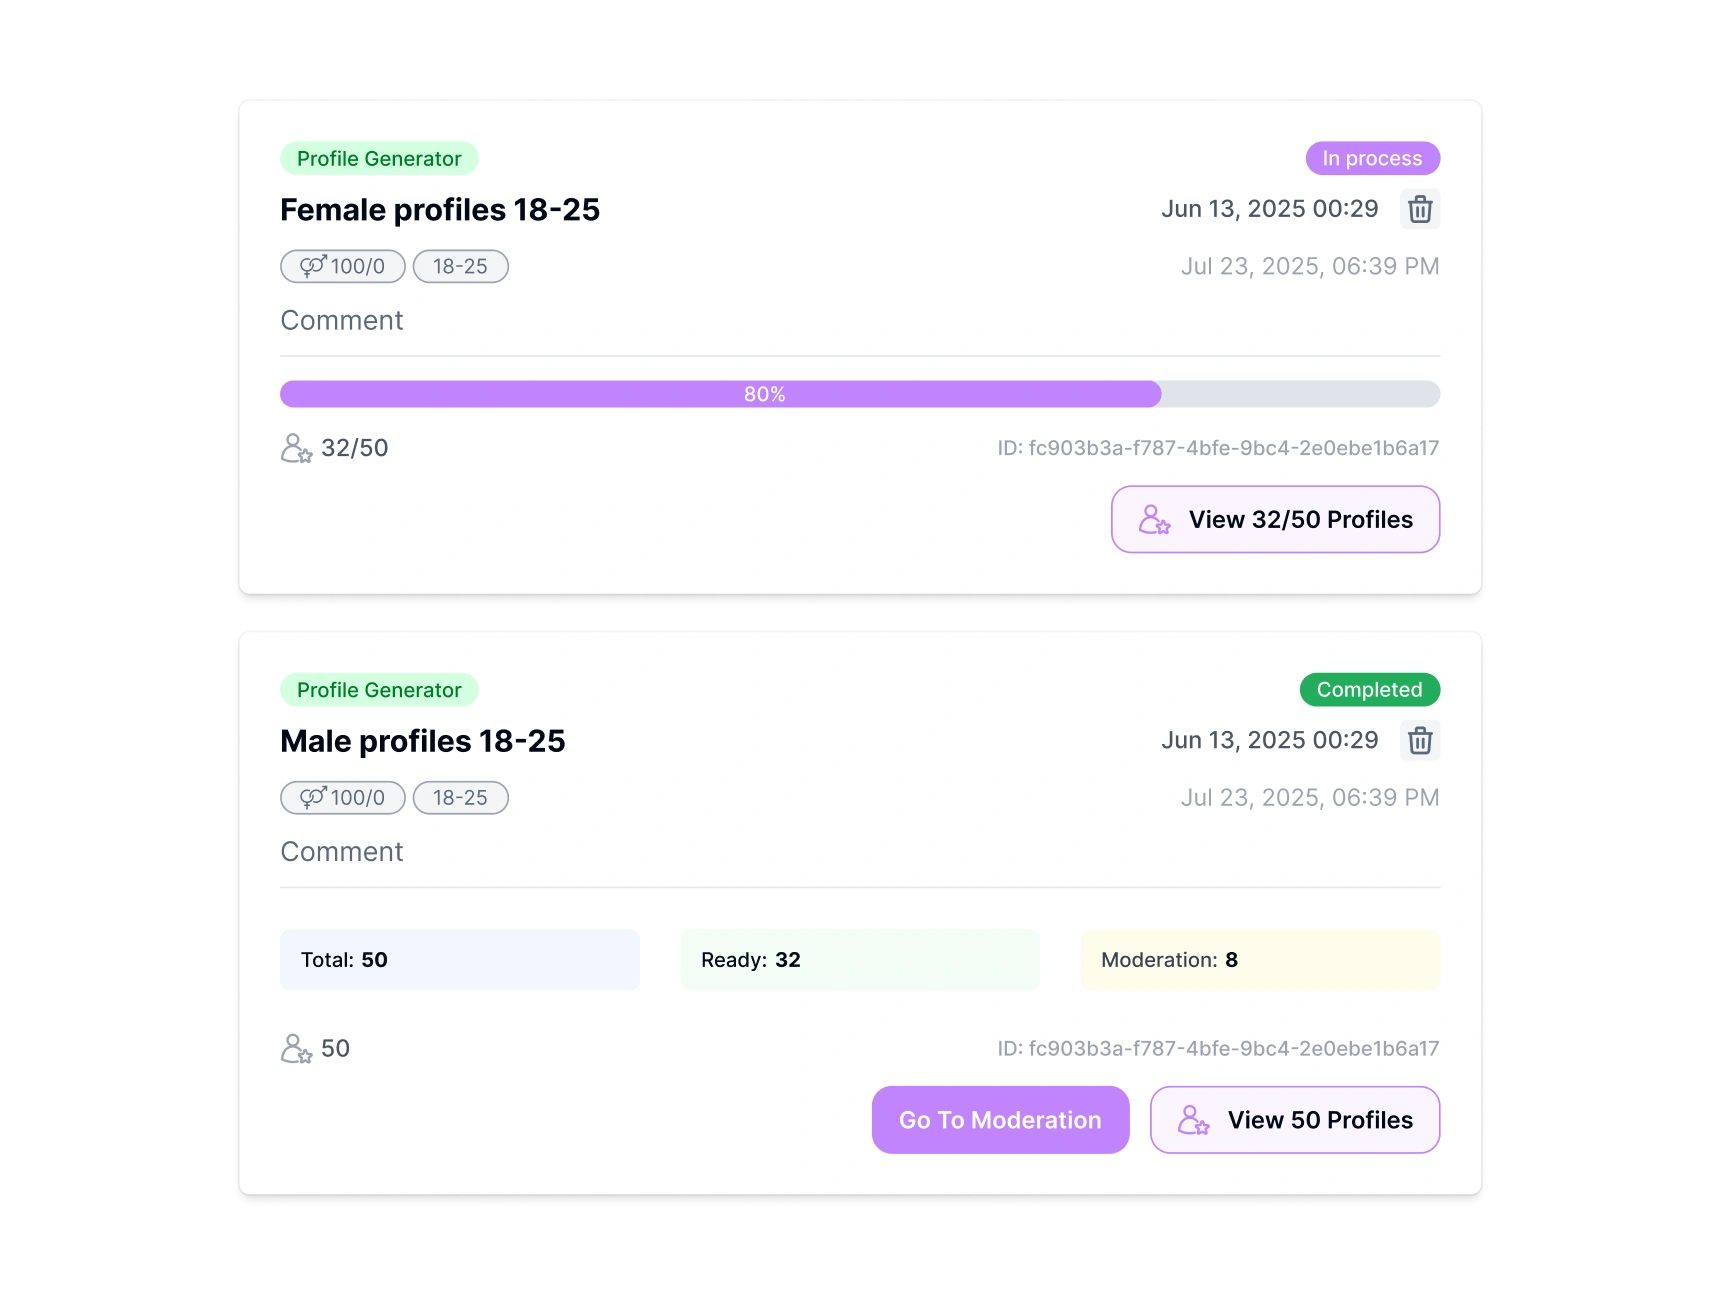This screenshot has width=1720, height=1295.
Task: Click the gender icon in the 100/0 pill
Action: 313,266
